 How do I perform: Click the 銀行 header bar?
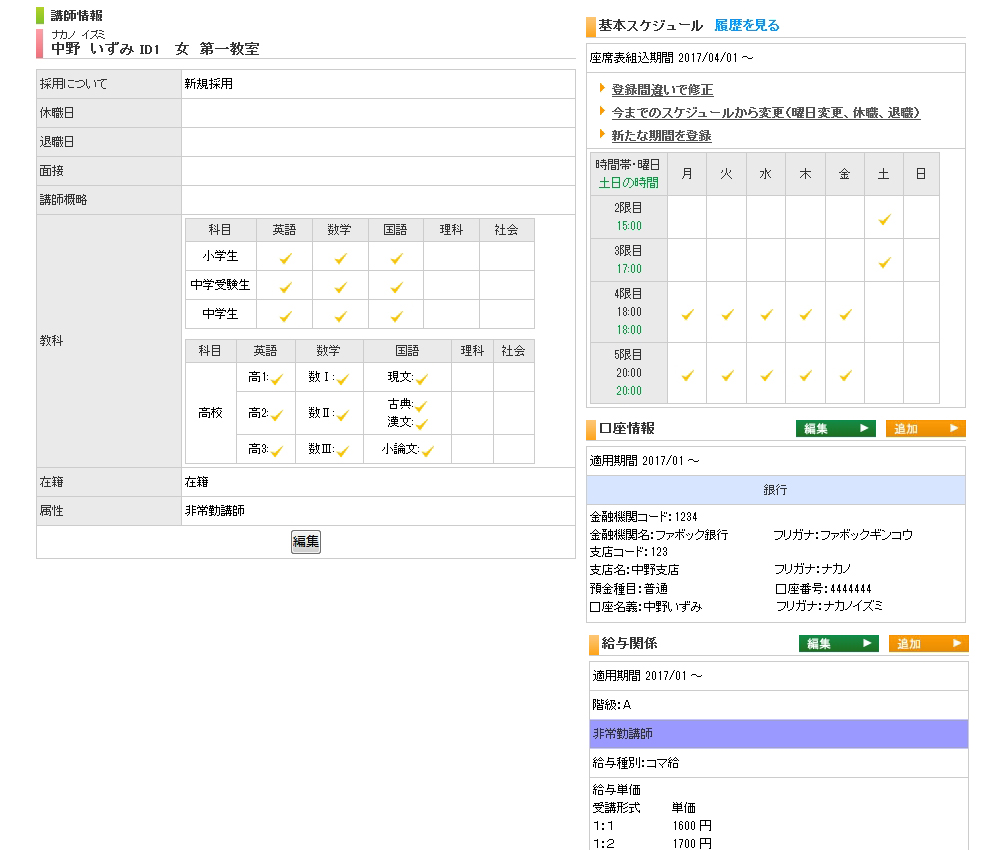coord(776,490)
